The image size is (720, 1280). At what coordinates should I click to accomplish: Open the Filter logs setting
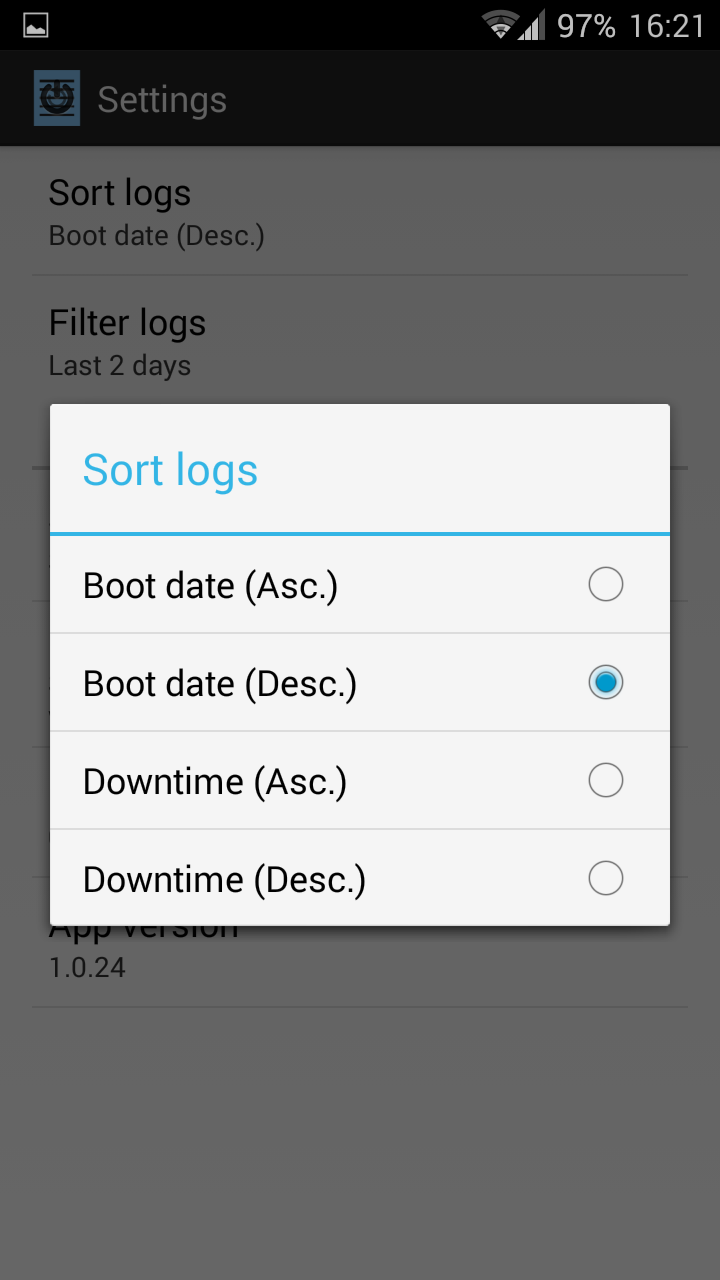[x=127, y=340]
